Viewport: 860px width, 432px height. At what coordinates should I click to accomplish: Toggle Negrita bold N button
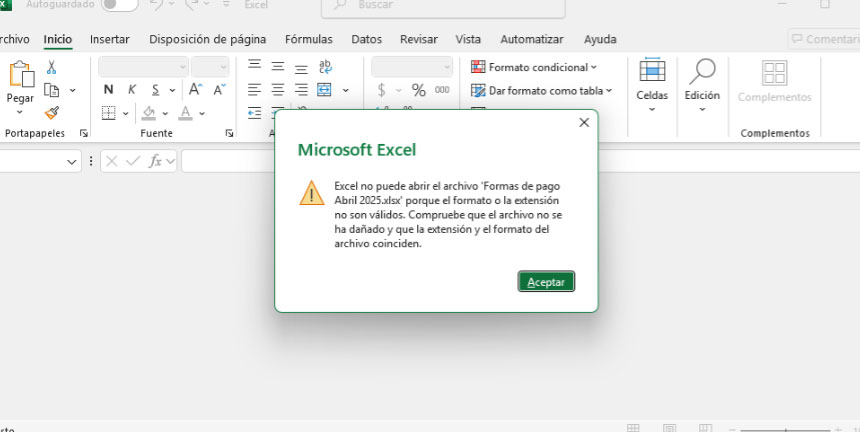click(x=108, y=90)
